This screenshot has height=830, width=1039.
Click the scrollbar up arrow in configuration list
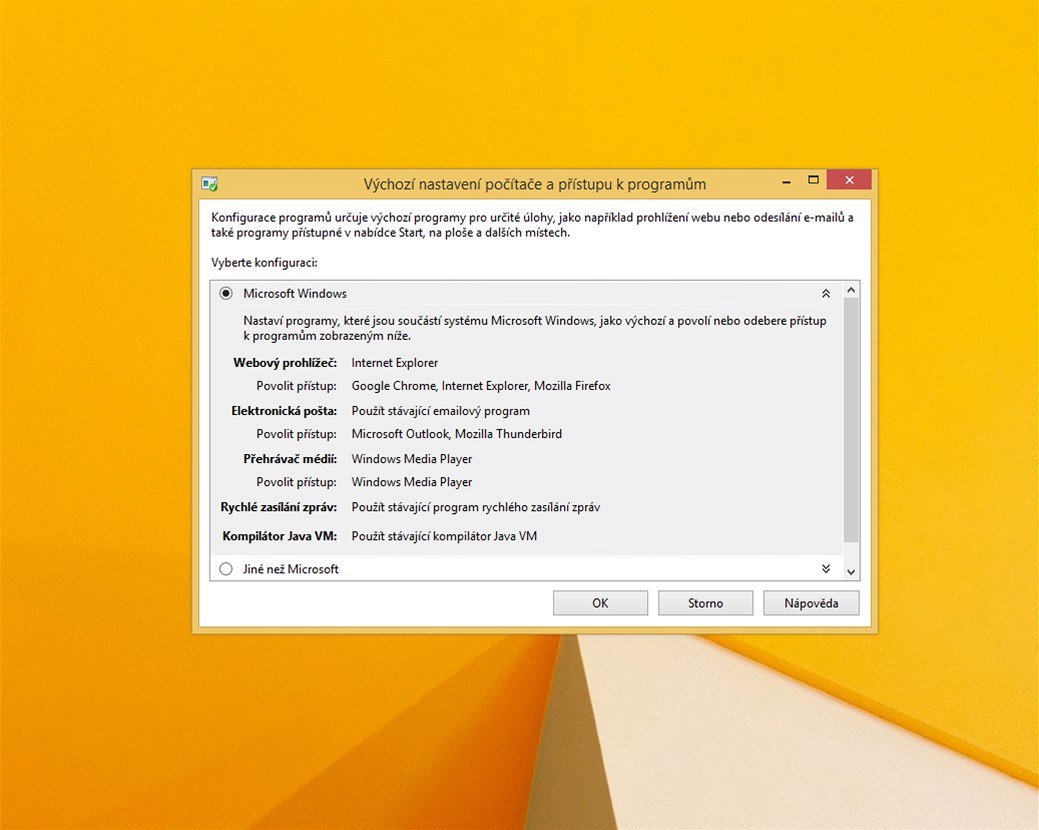tap(851, 290)
